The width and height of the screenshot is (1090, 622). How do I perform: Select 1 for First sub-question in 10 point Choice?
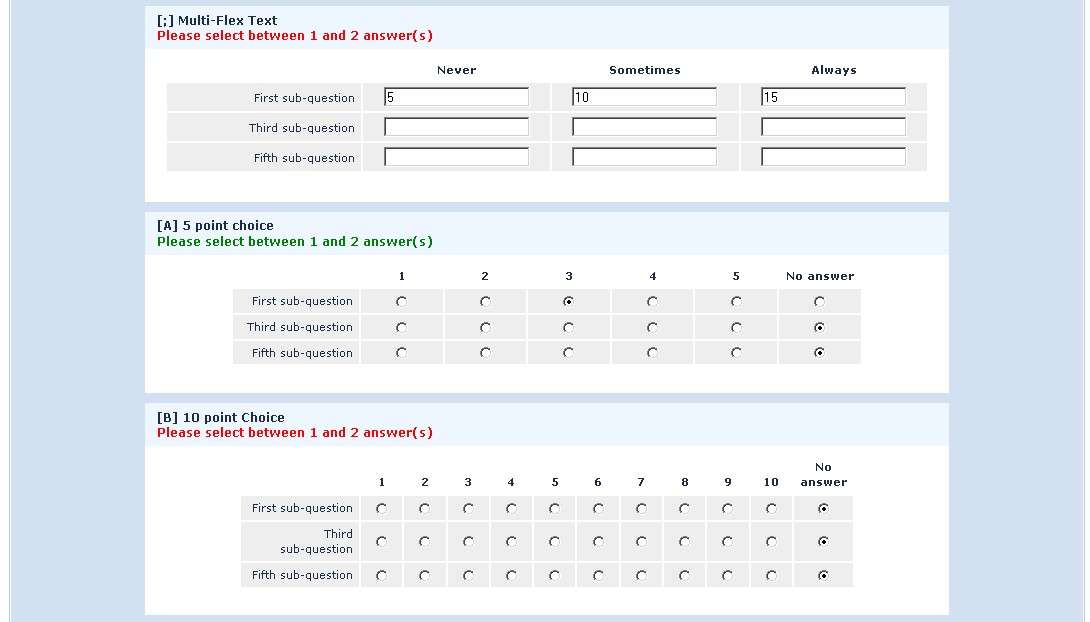(381, 509)
